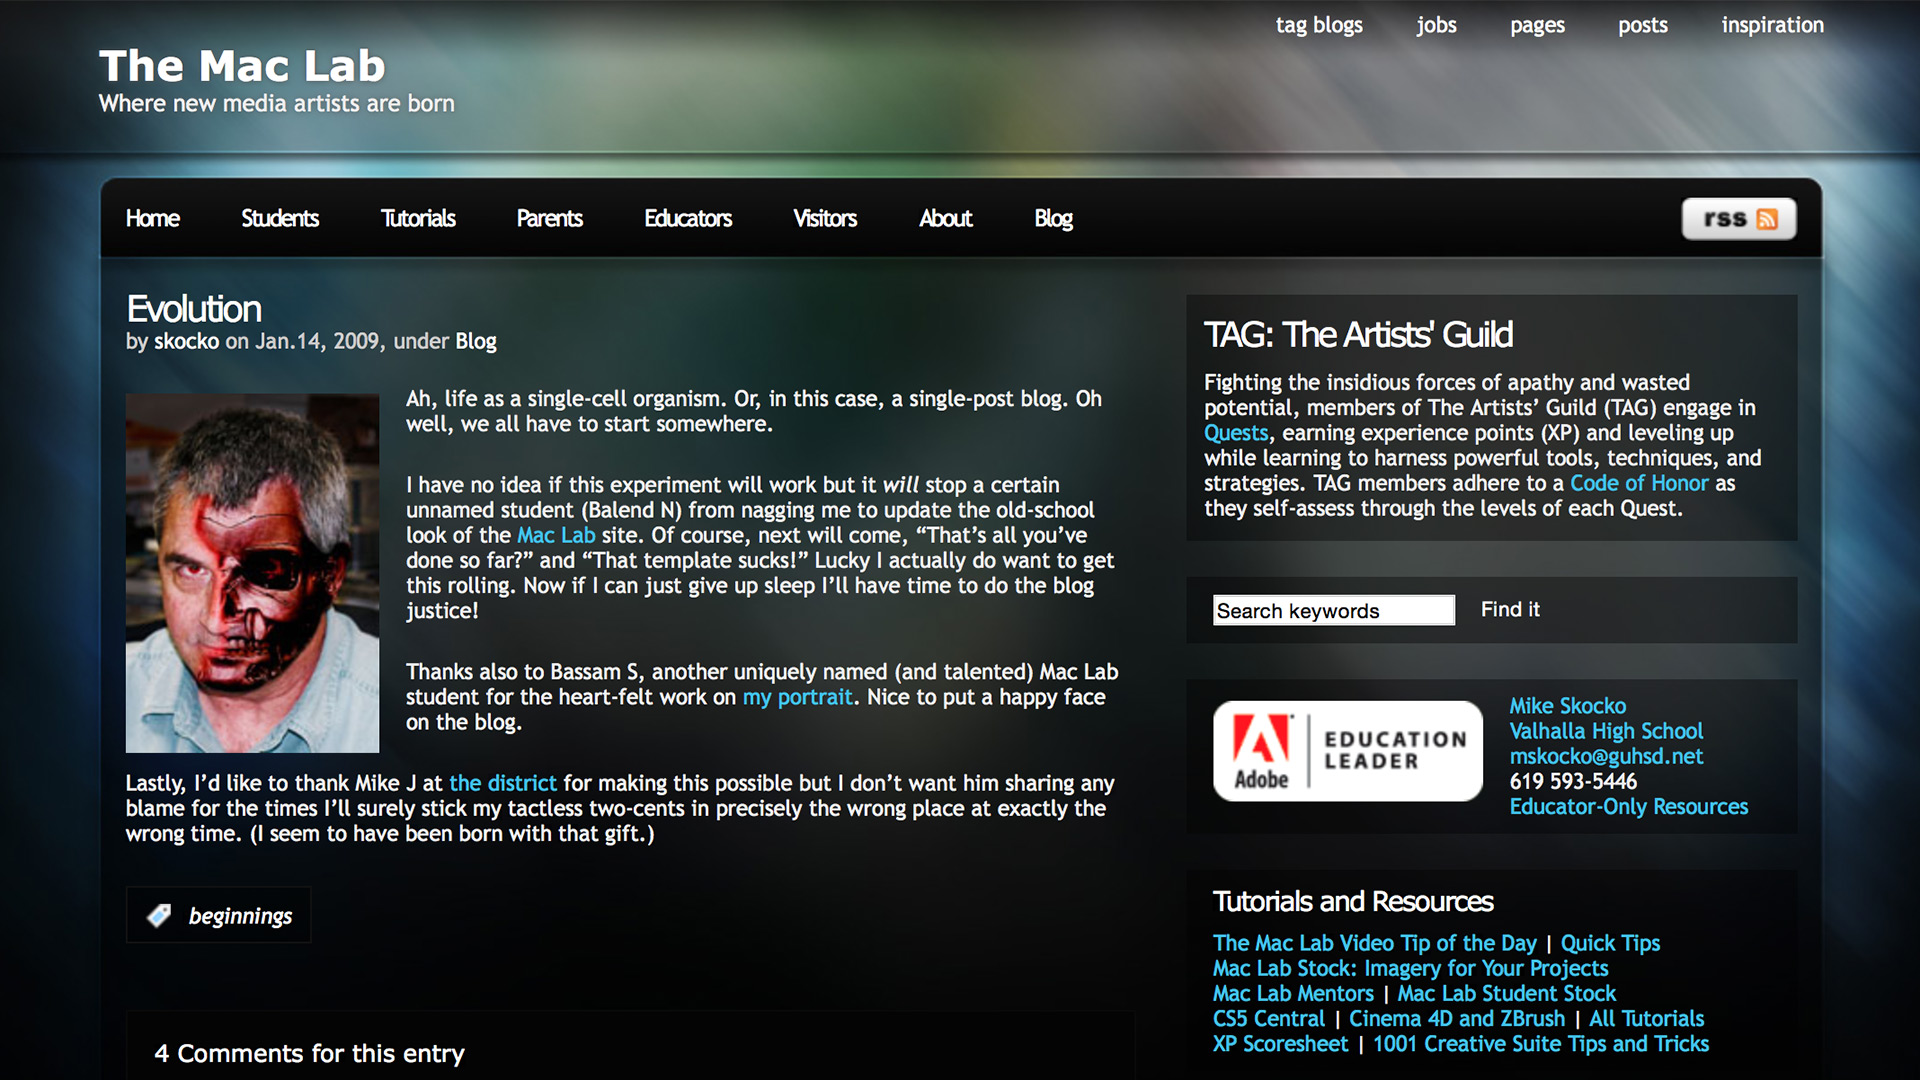The image size is (1920, 1080).
Task: Click the Search keywords input field
Action: 1333,611
